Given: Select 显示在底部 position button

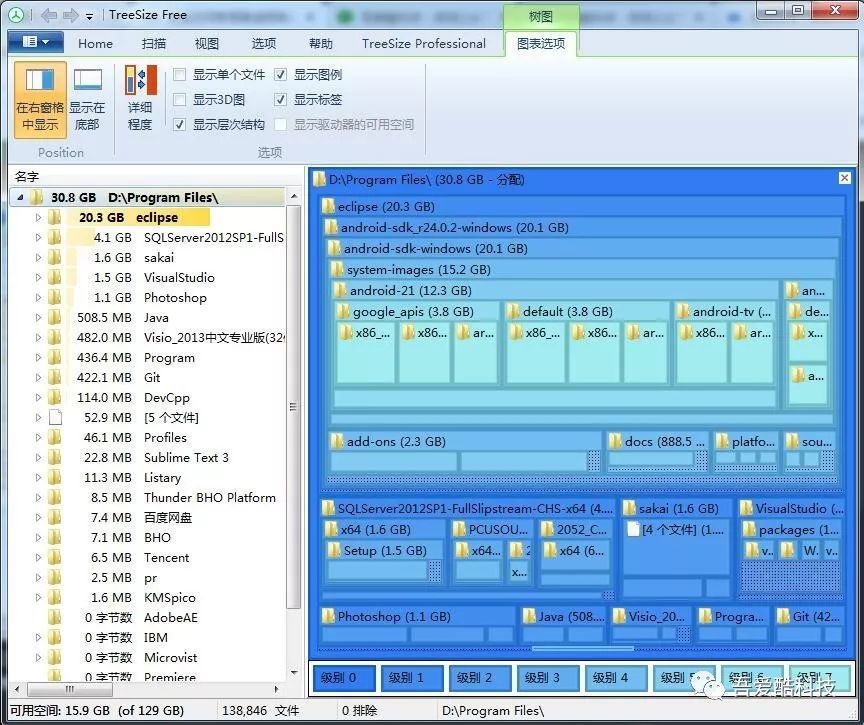Looking at the screenshot, I should 87,100.
